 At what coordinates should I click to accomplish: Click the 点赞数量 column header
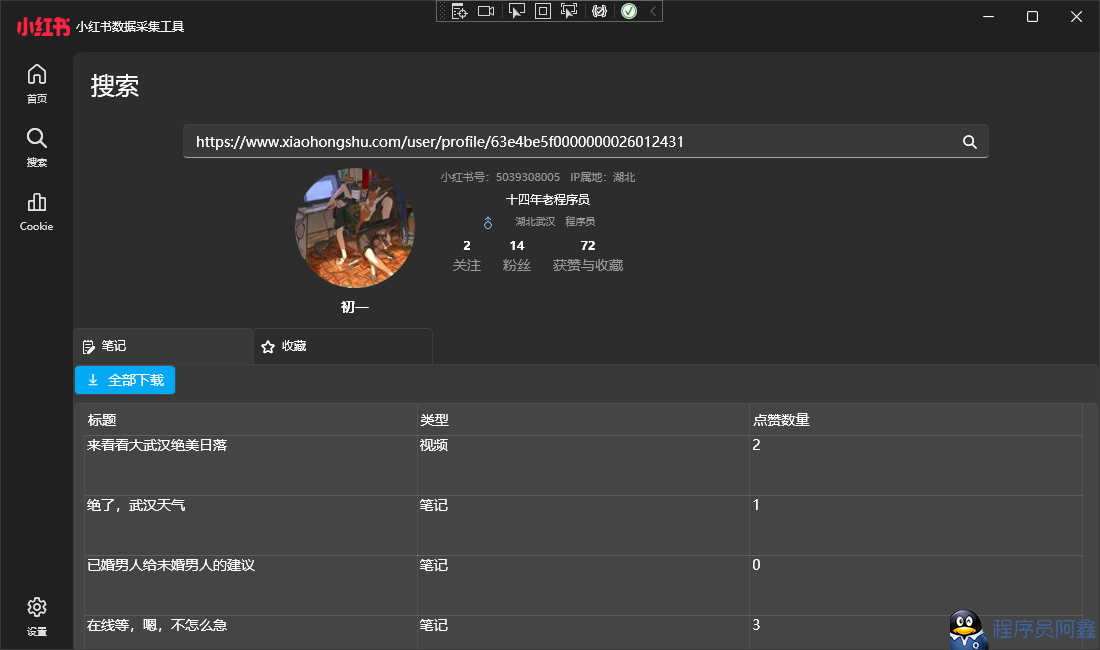(x=915, y=420)
